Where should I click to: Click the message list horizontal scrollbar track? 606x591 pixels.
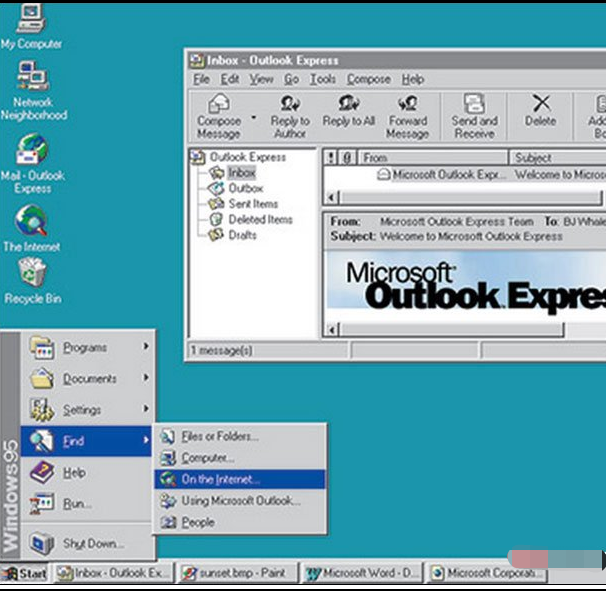[x=470, y=198]
